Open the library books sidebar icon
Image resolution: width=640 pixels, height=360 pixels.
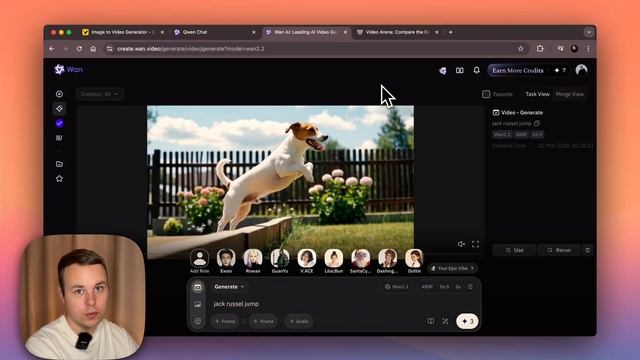tap(59, 138)
